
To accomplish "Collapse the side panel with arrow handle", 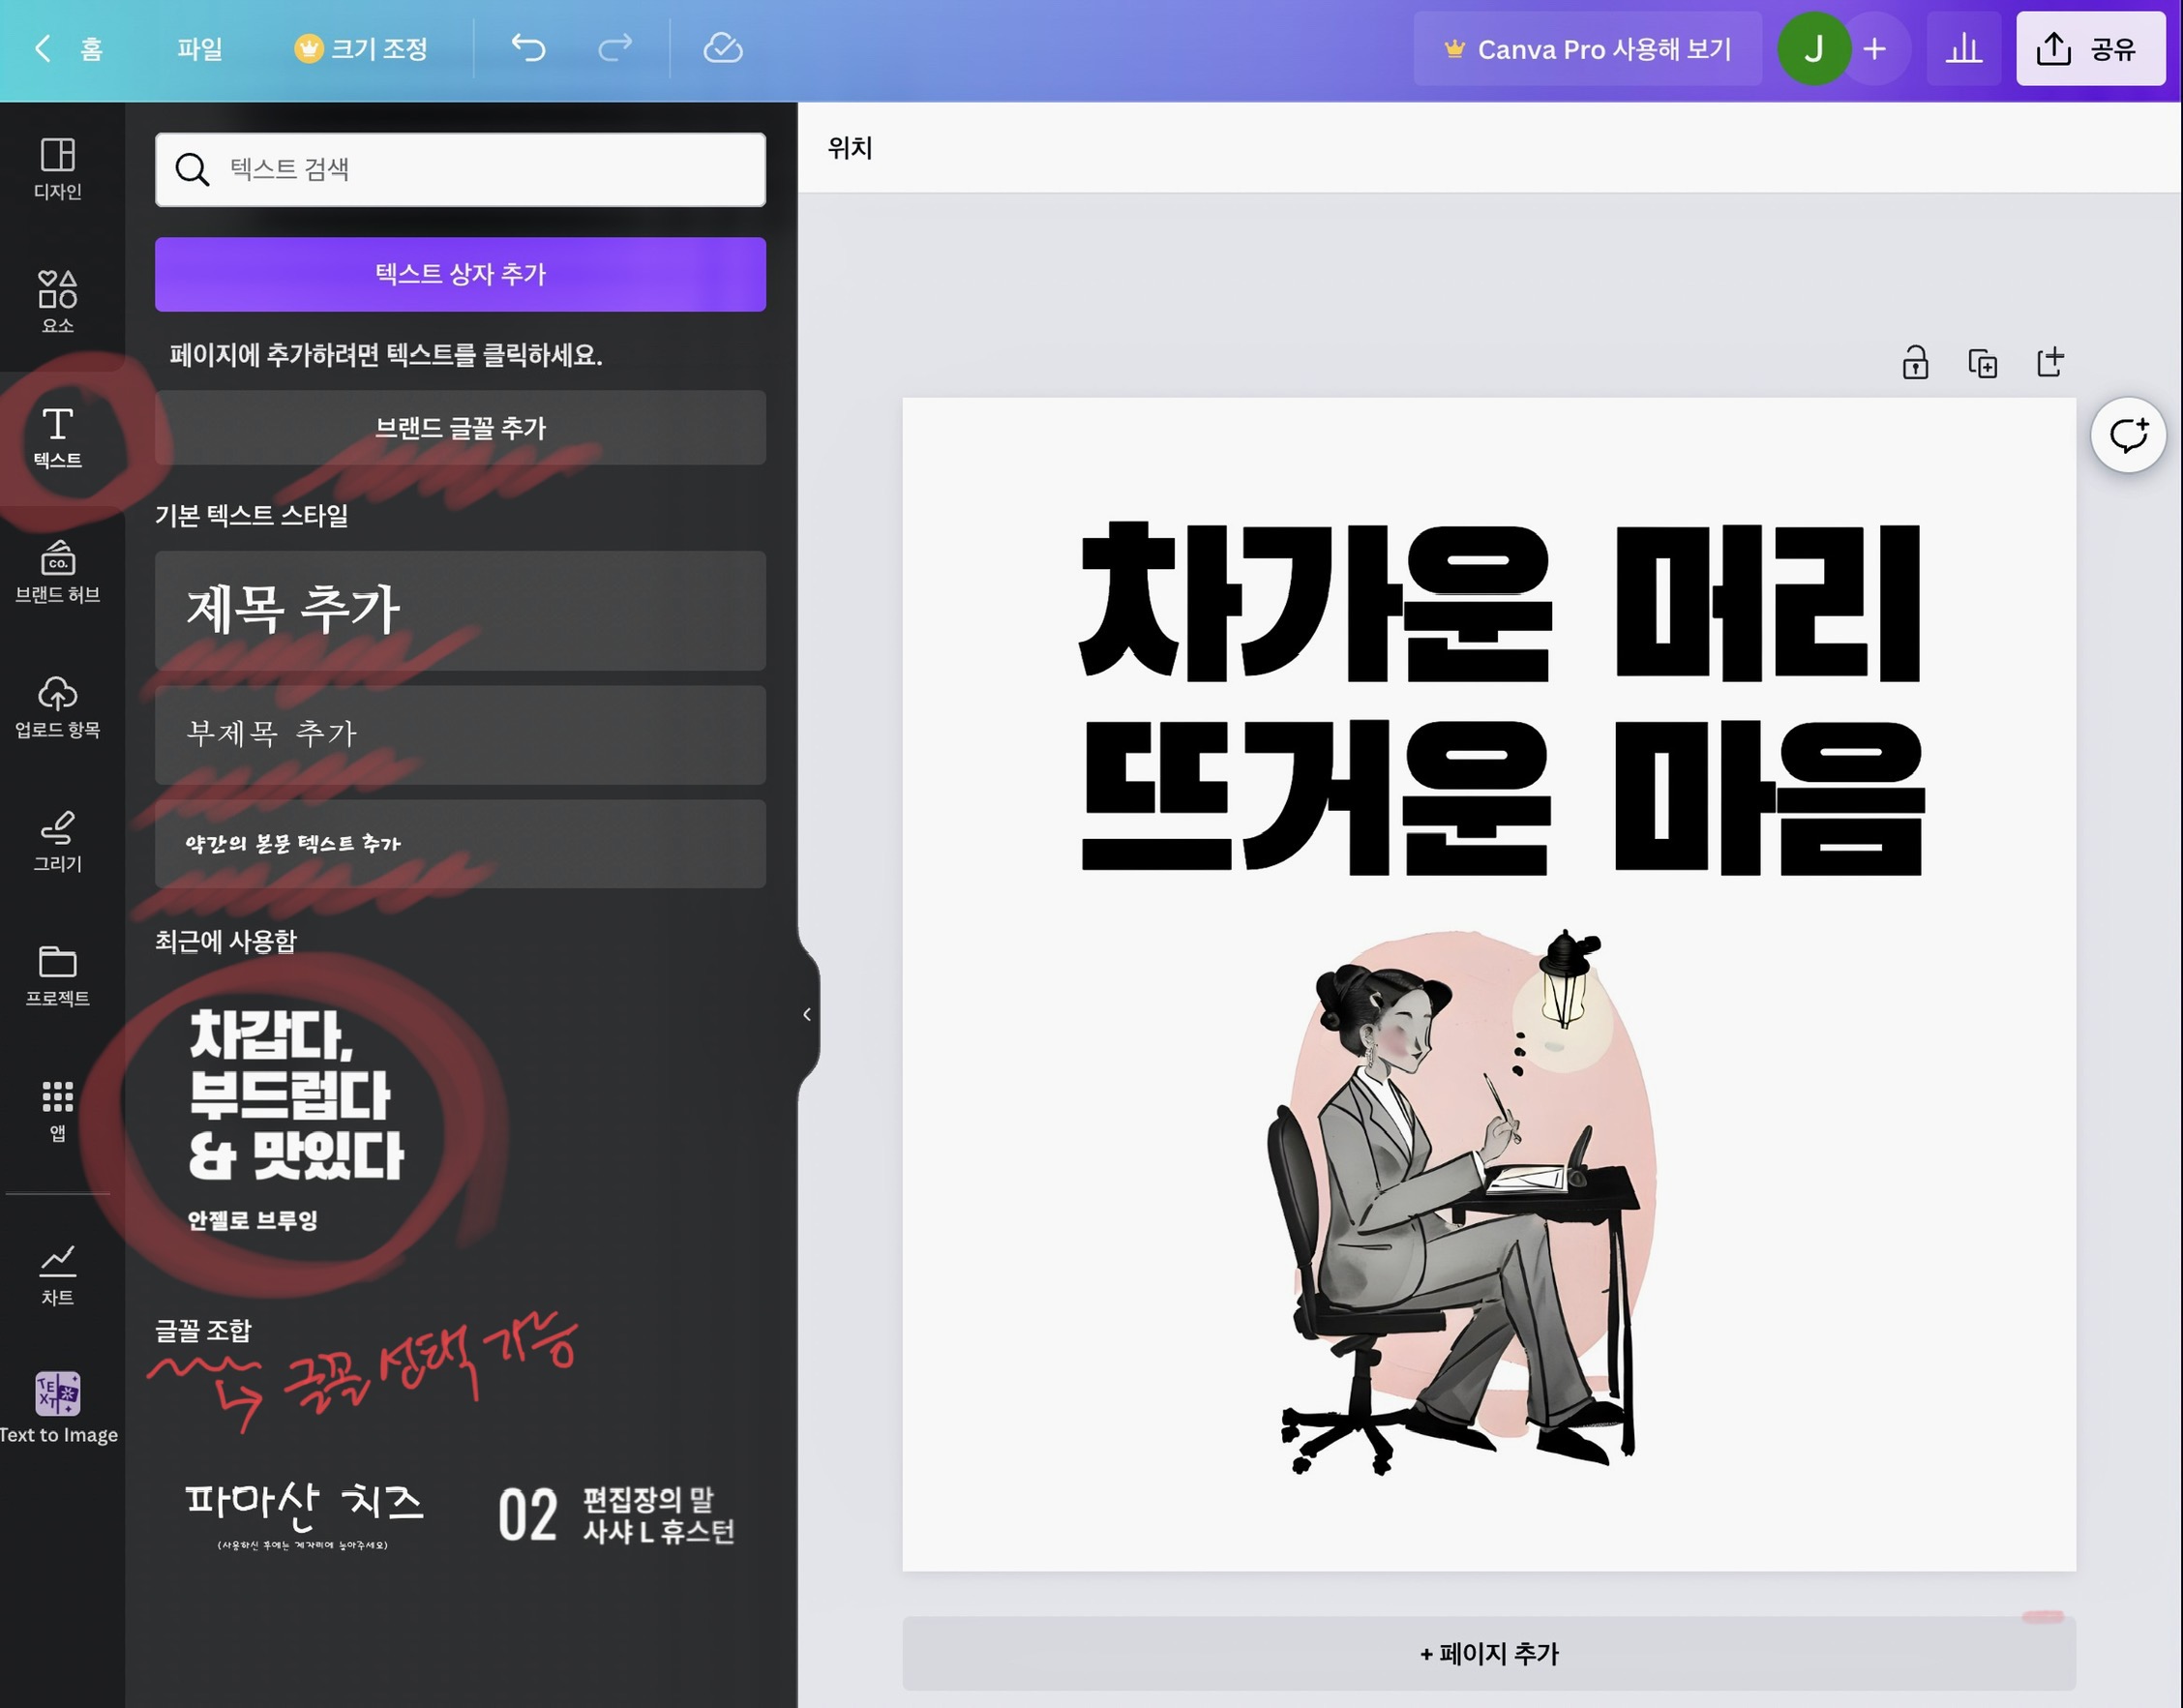I will [807, 1014].
